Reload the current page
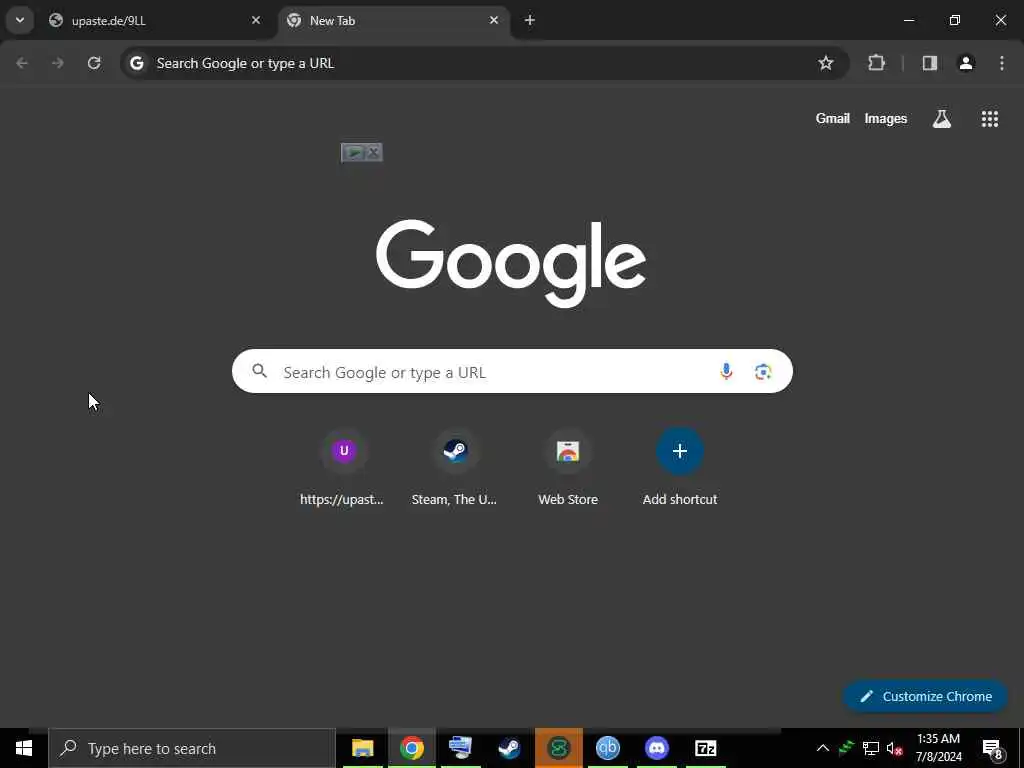 click(x=94, y=63)
